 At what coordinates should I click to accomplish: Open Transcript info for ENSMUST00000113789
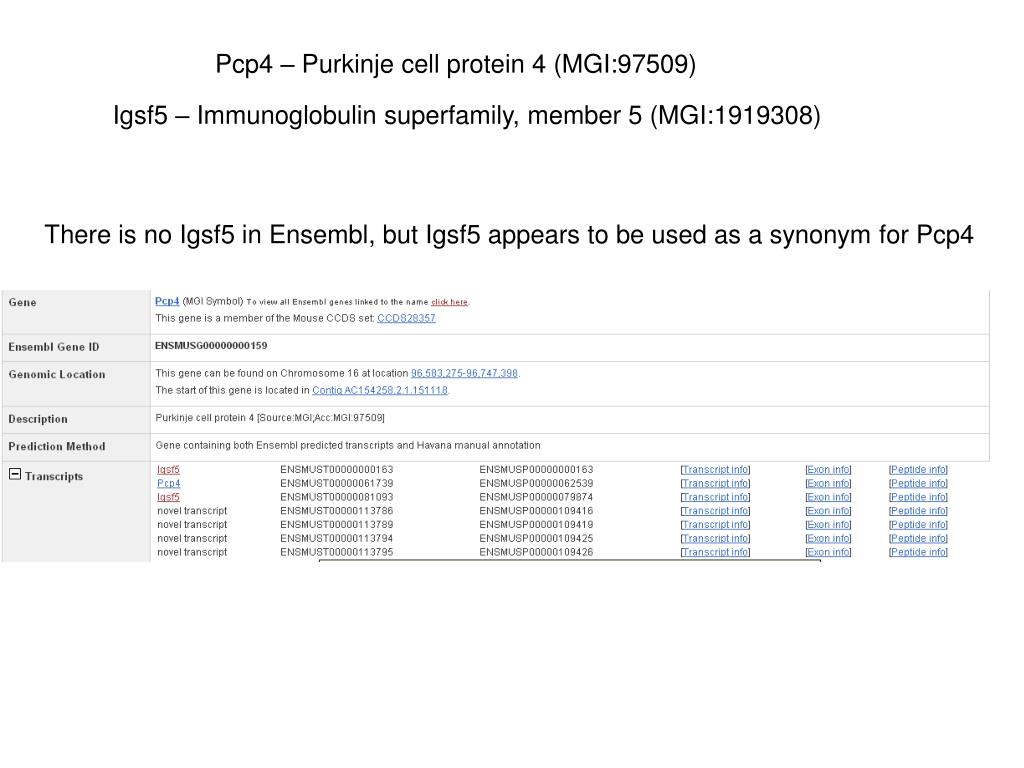point(715,524)
